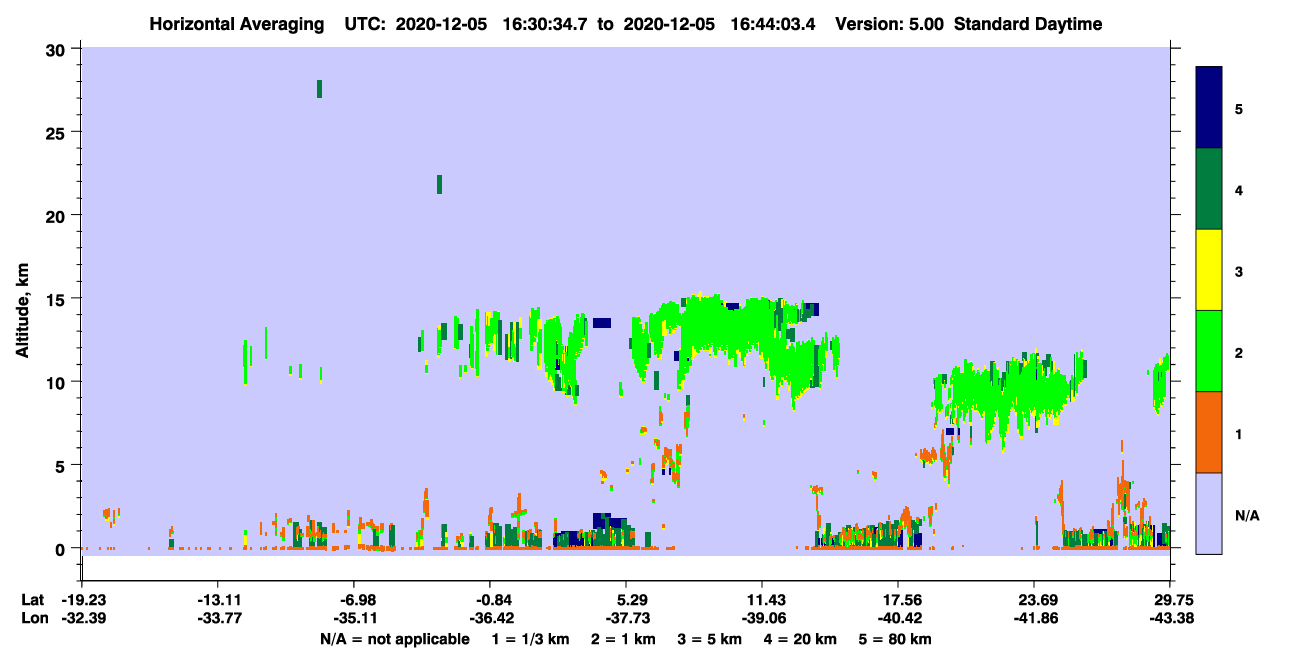This screenshot has width=1300, height=667.
Task: Click the orange level 1 color swatch
Action: click(1209, 432)
